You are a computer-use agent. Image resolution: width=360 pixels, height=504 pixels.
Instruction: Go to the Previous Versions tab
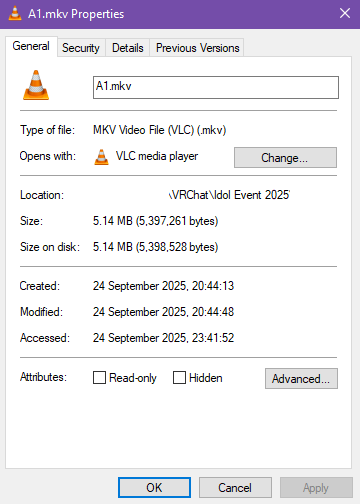(197, 48)
